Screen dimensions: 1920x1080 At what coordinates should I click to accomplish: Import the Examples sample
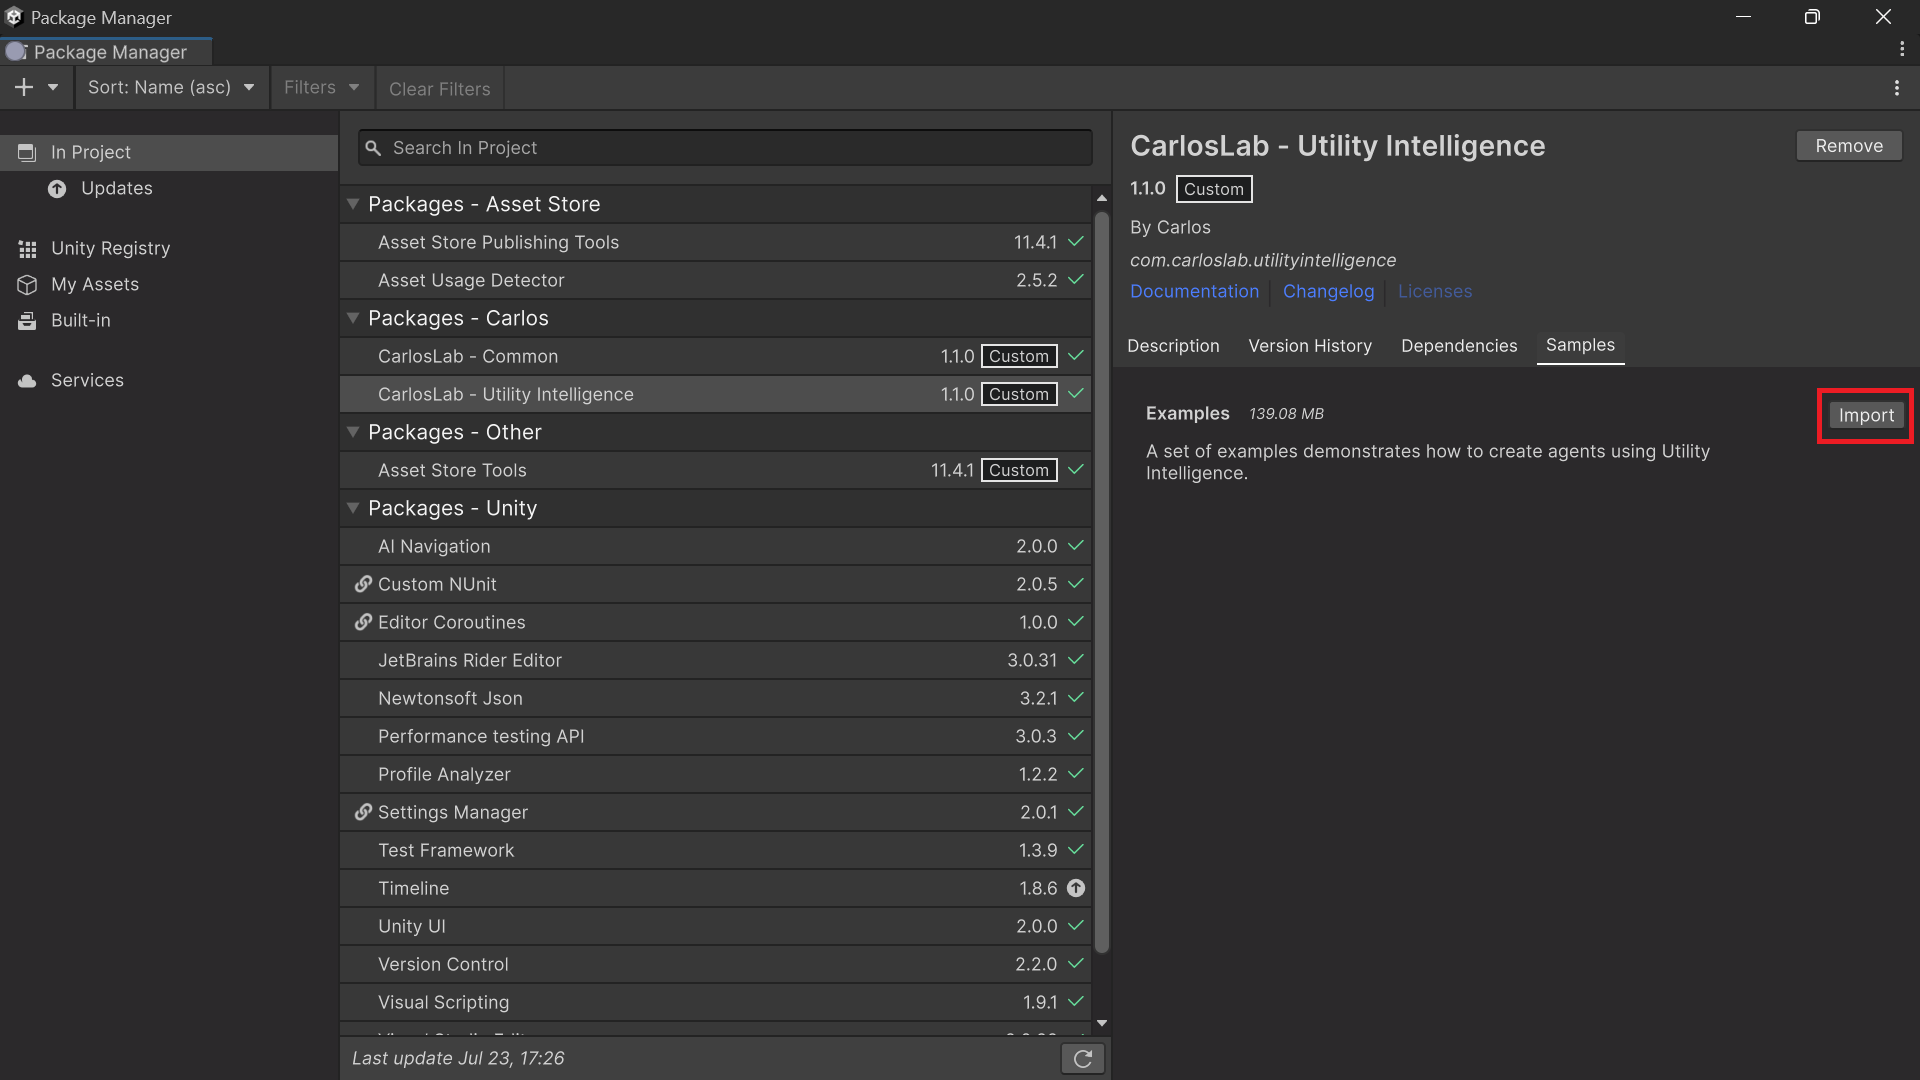tap(1866, 415)
